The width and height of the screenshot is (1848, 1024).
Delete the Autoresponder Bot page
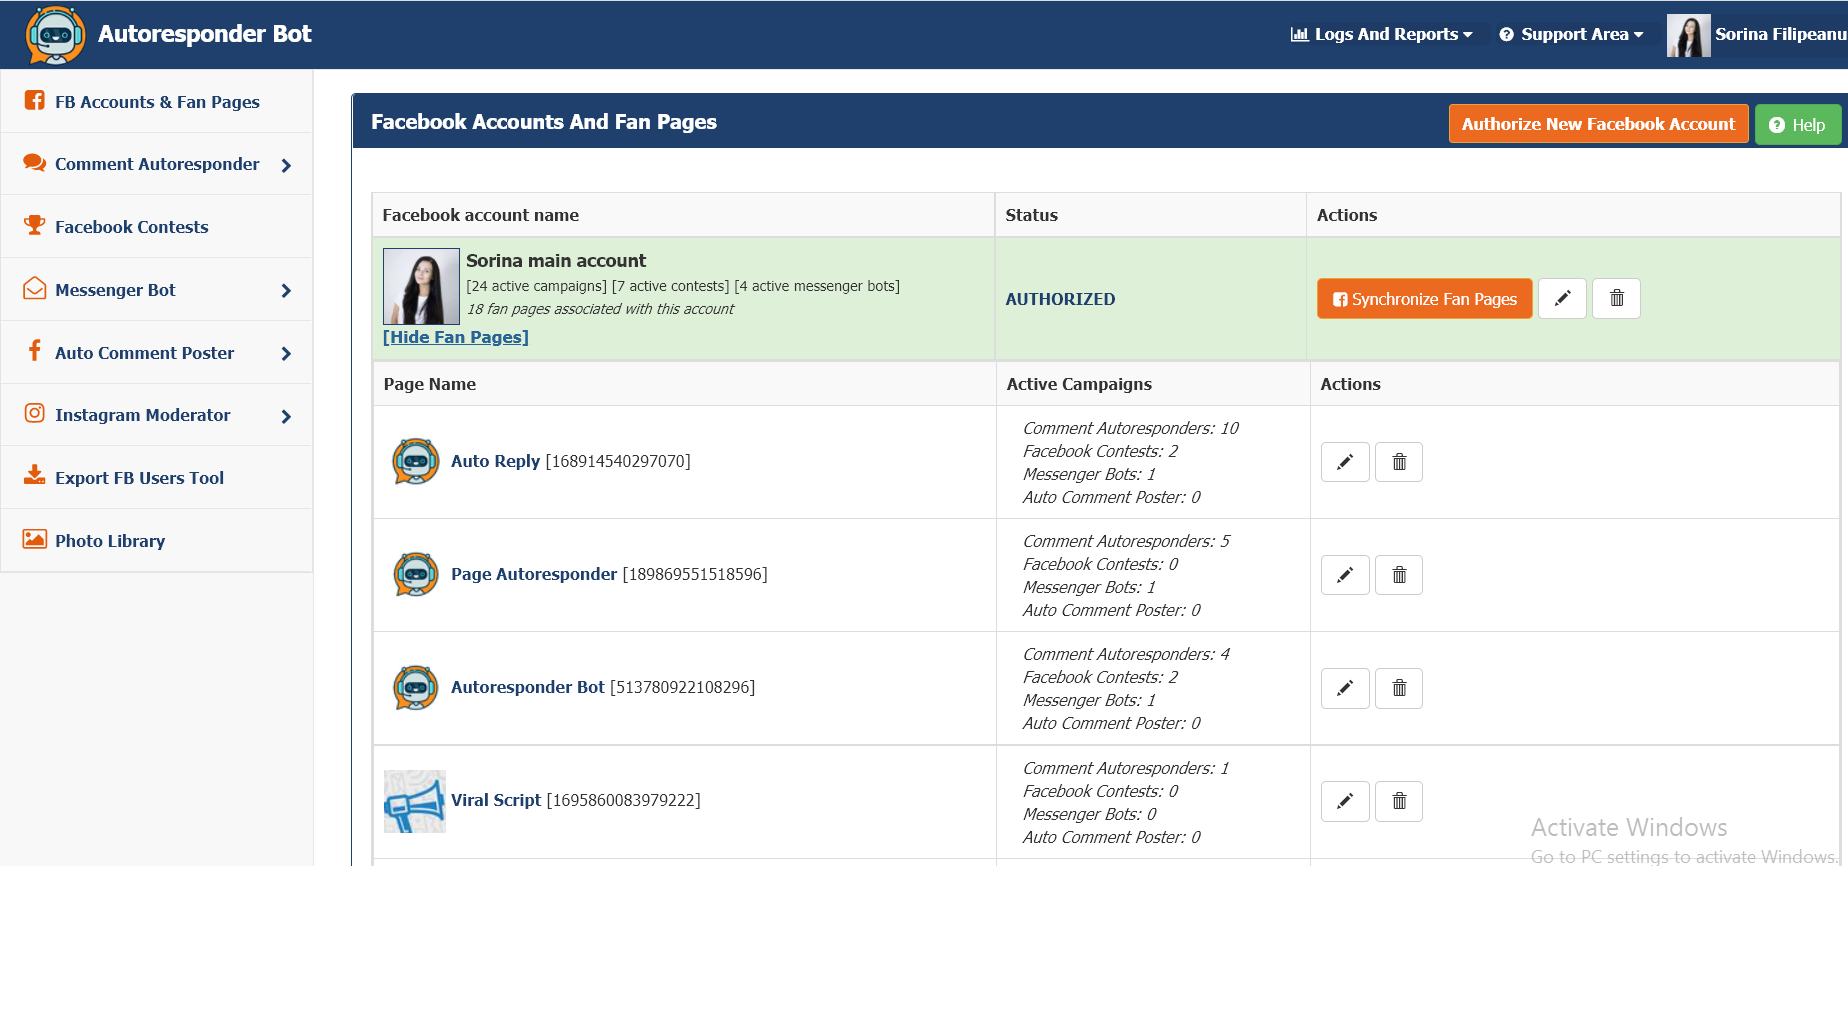click(1399, 688)
